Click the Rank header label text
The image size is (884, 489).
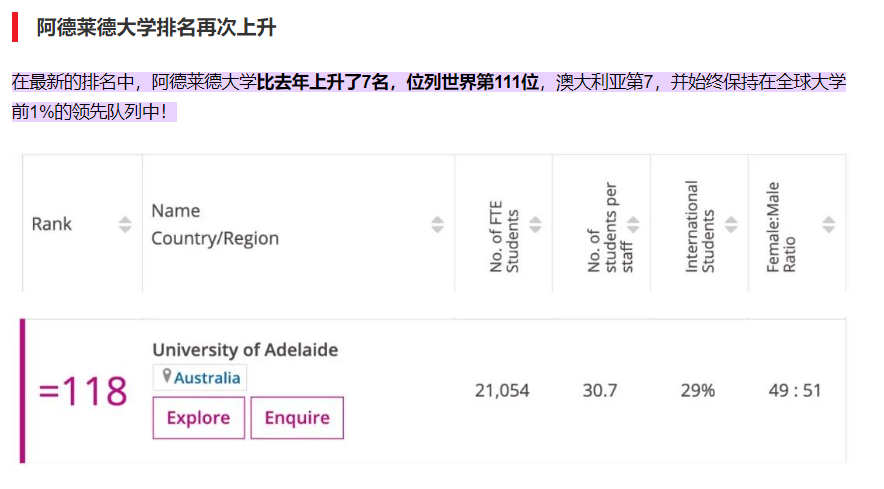[x=52, y=224]
